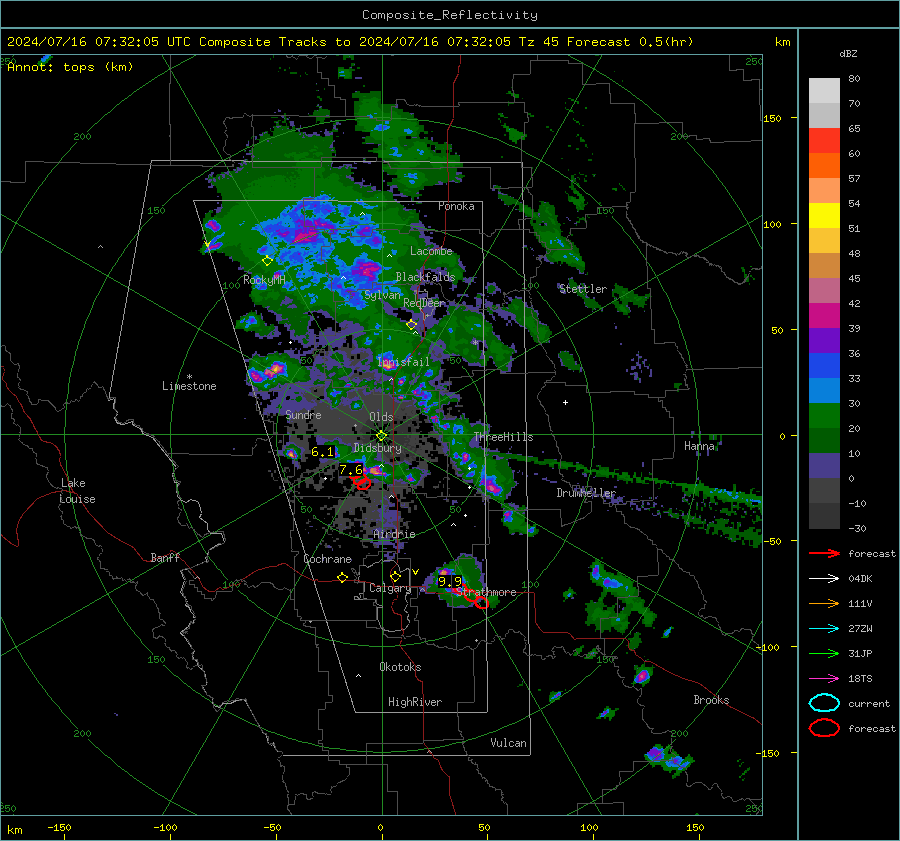The height and width of the screenshot is (841, 900).
Task: Click the Banff city label
Action: tap(165, 558)
